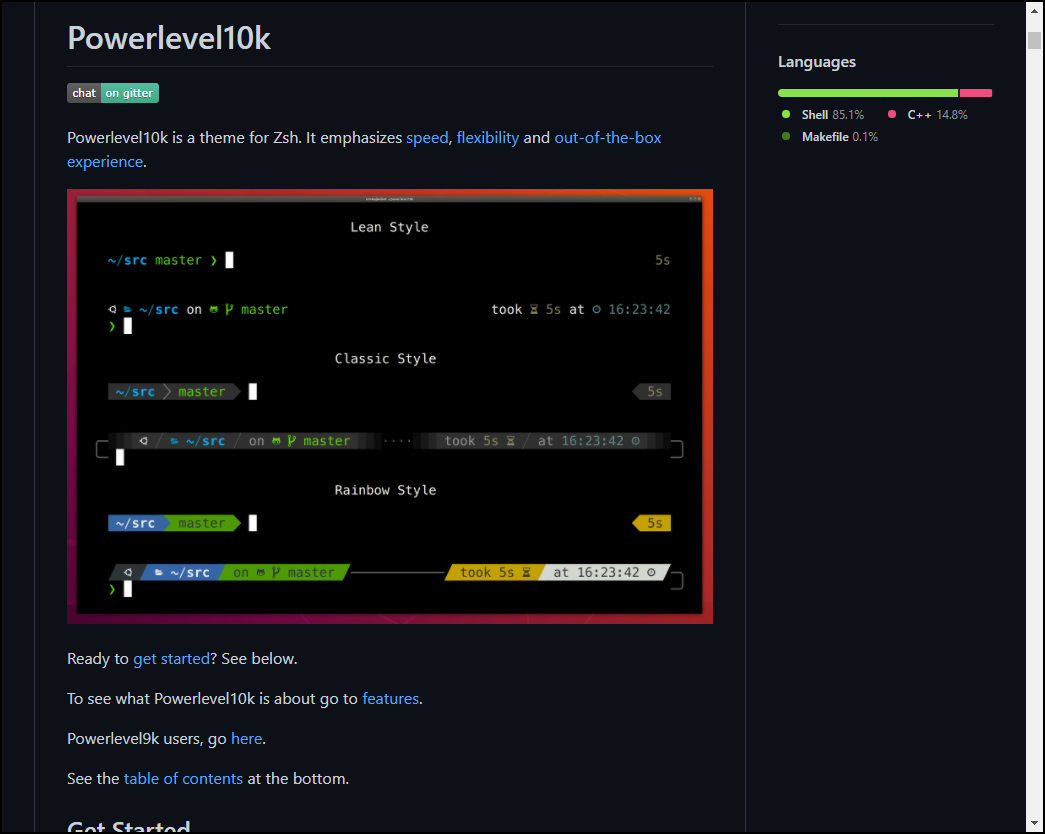Click the dark green Makefile language dot
The image size is (1045, 834).
[x=786, y=137]
